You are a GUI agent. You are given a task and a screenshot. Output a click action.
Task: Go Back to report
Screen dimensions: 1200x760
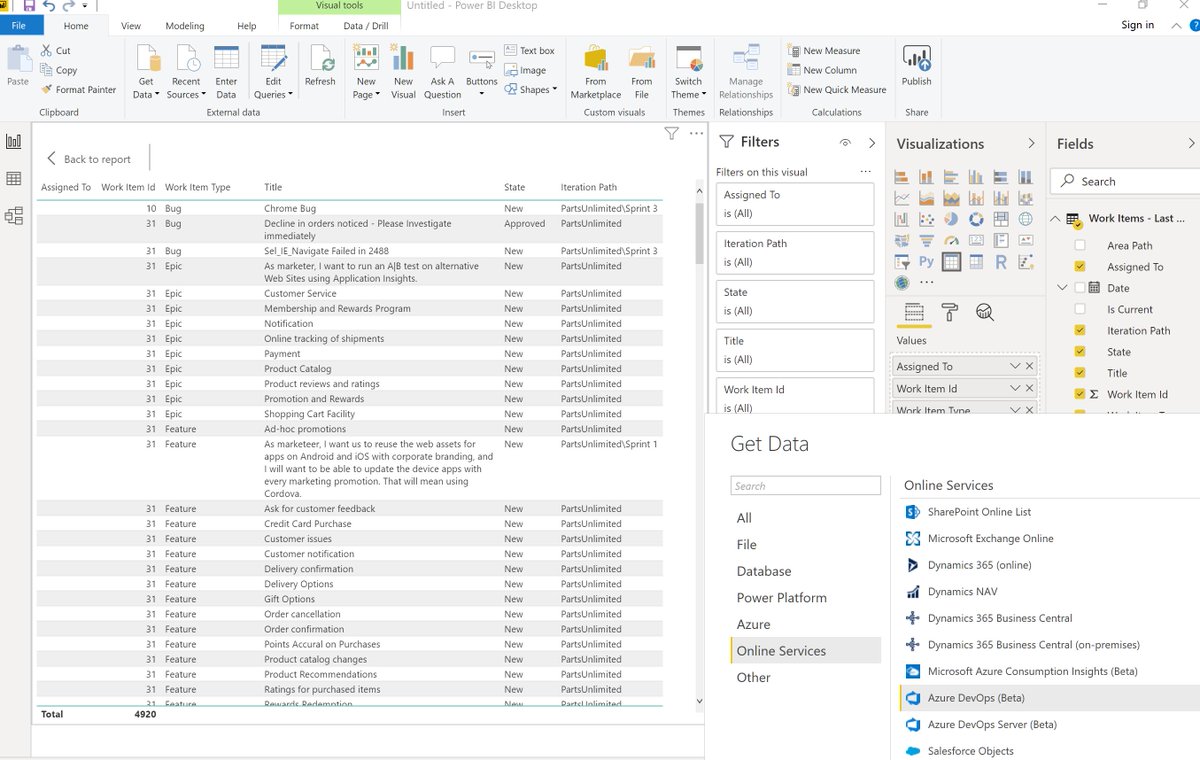coord(88,159)
